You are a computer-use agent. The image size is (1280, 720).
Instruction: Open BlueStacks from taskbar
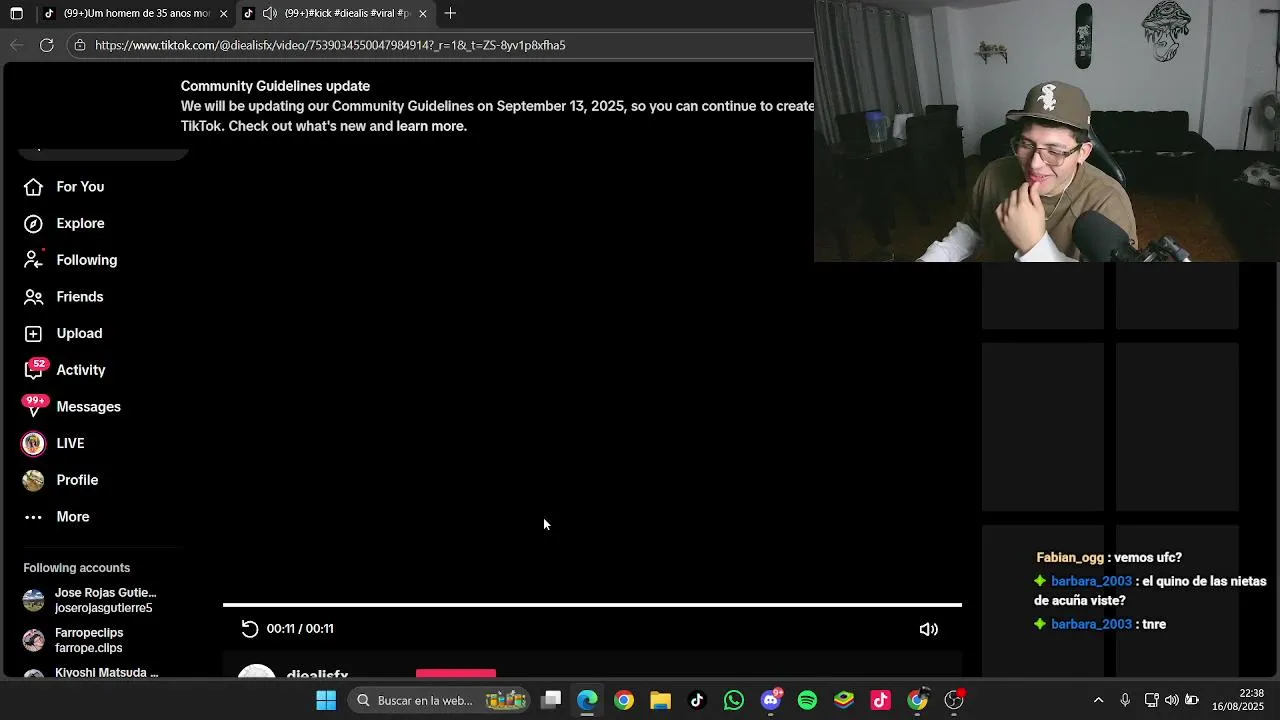(844, 700)
